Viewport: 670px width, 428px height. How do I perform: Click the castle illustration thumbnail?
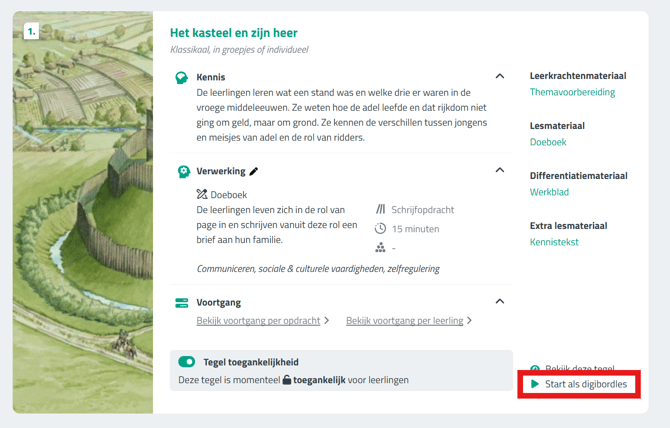[83, 213]
